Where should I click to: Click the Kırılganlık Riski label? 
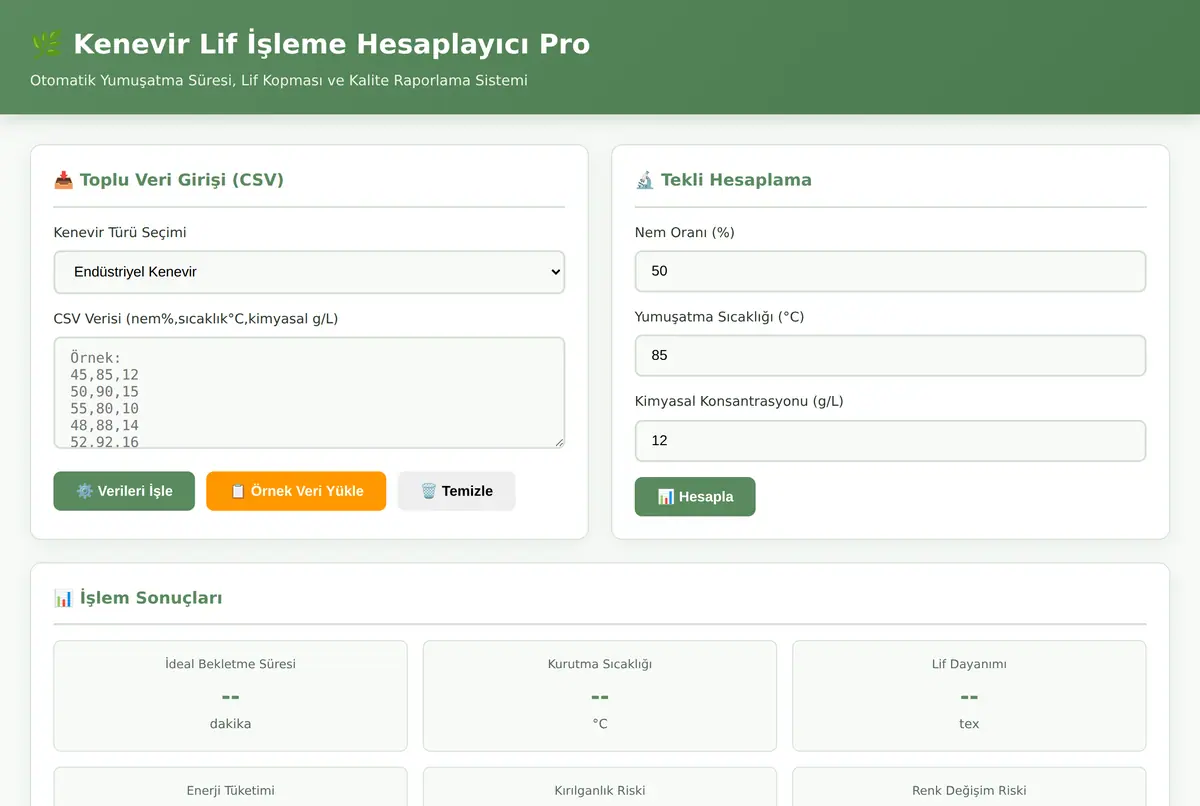(600, 790)
